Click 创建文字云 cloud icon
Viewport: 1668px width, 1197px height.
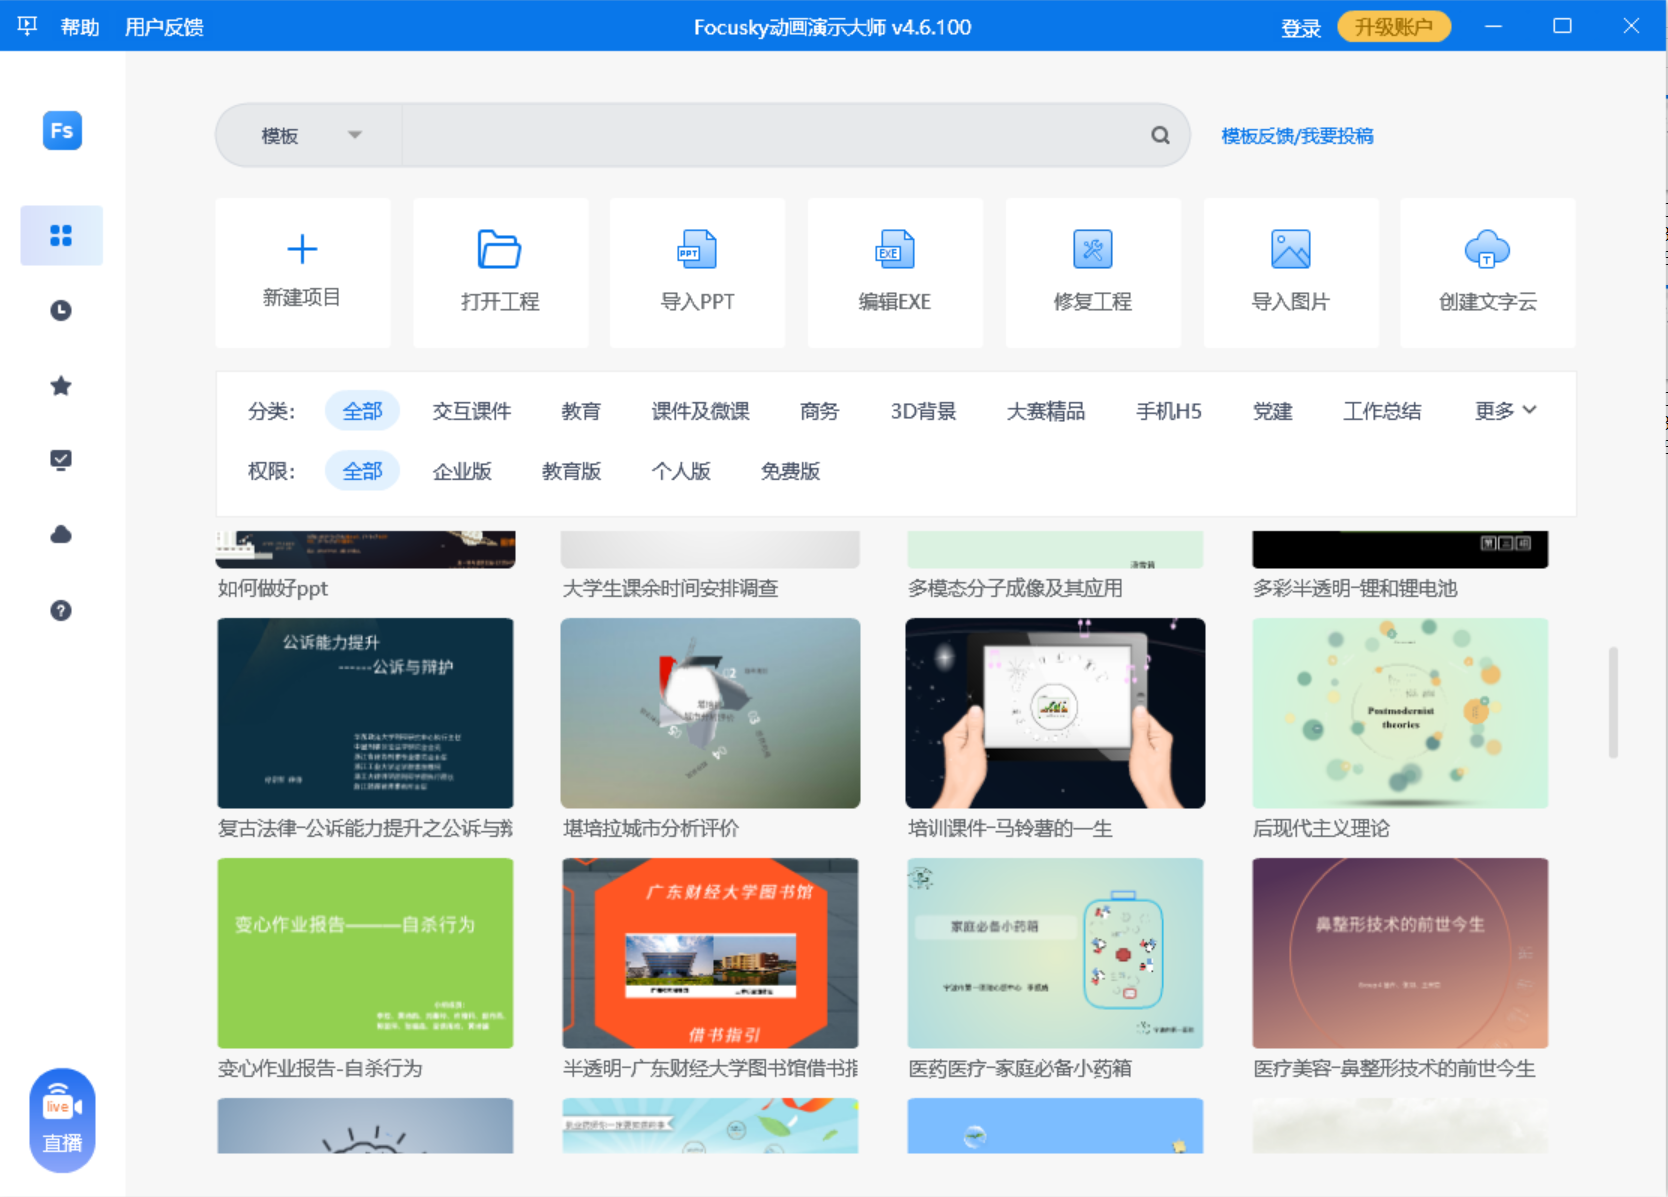pos(1487,249)
